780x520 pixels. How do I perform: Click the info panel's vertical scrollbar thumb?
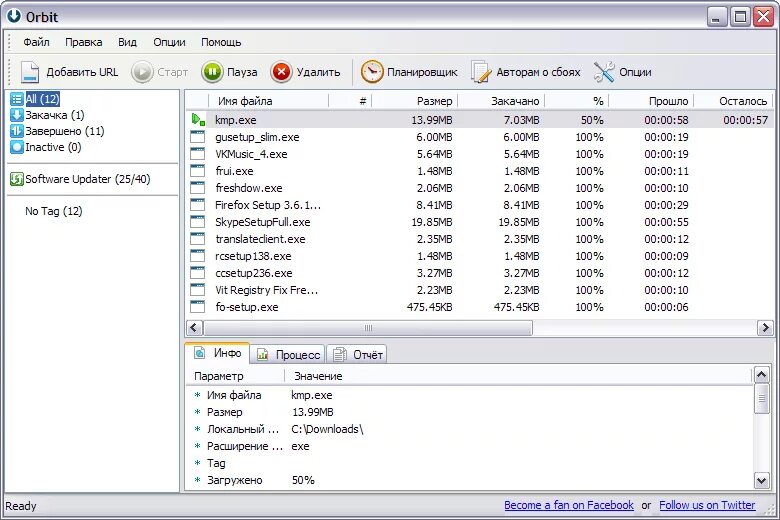coord(762,398)
